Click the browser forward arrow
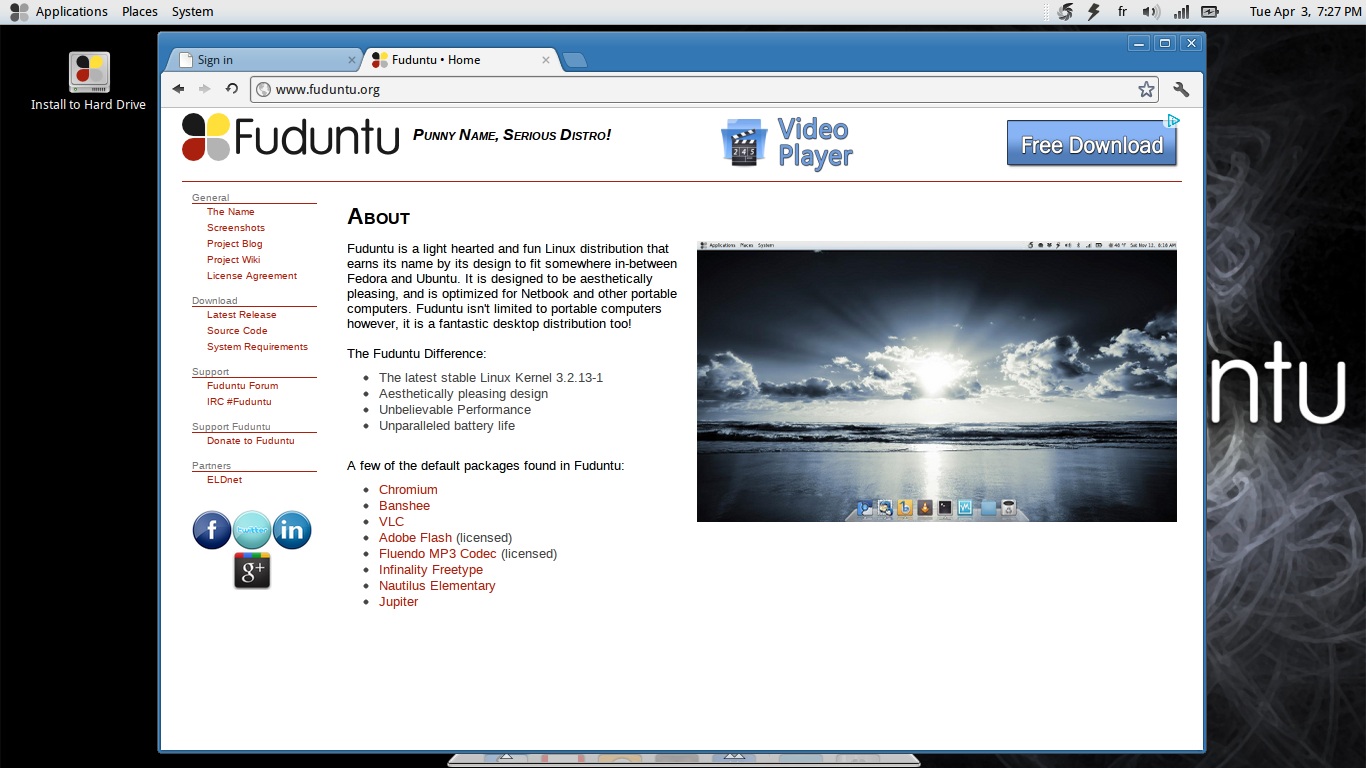This screenshot has width=1366, height=768. pos(205,89)
